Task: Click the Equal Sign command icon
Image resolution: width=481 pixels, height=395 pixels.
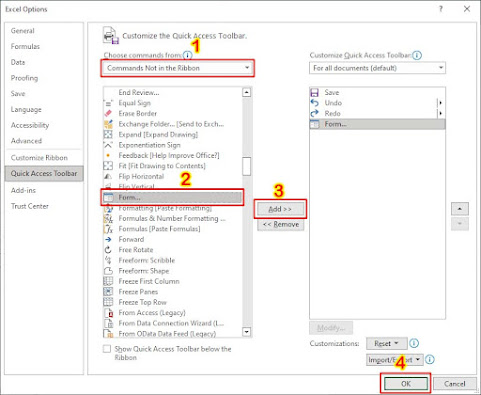Action: pyautogui.click(x=108, y=103)
